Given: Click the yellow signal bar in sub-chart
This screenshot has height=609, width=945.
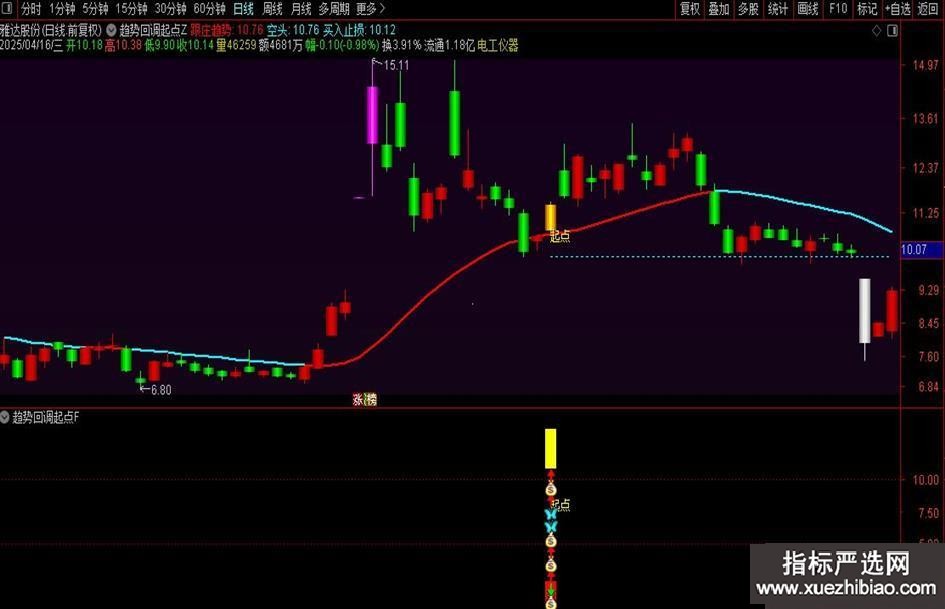Looking at the screenshot, I should tap(550, 449).
